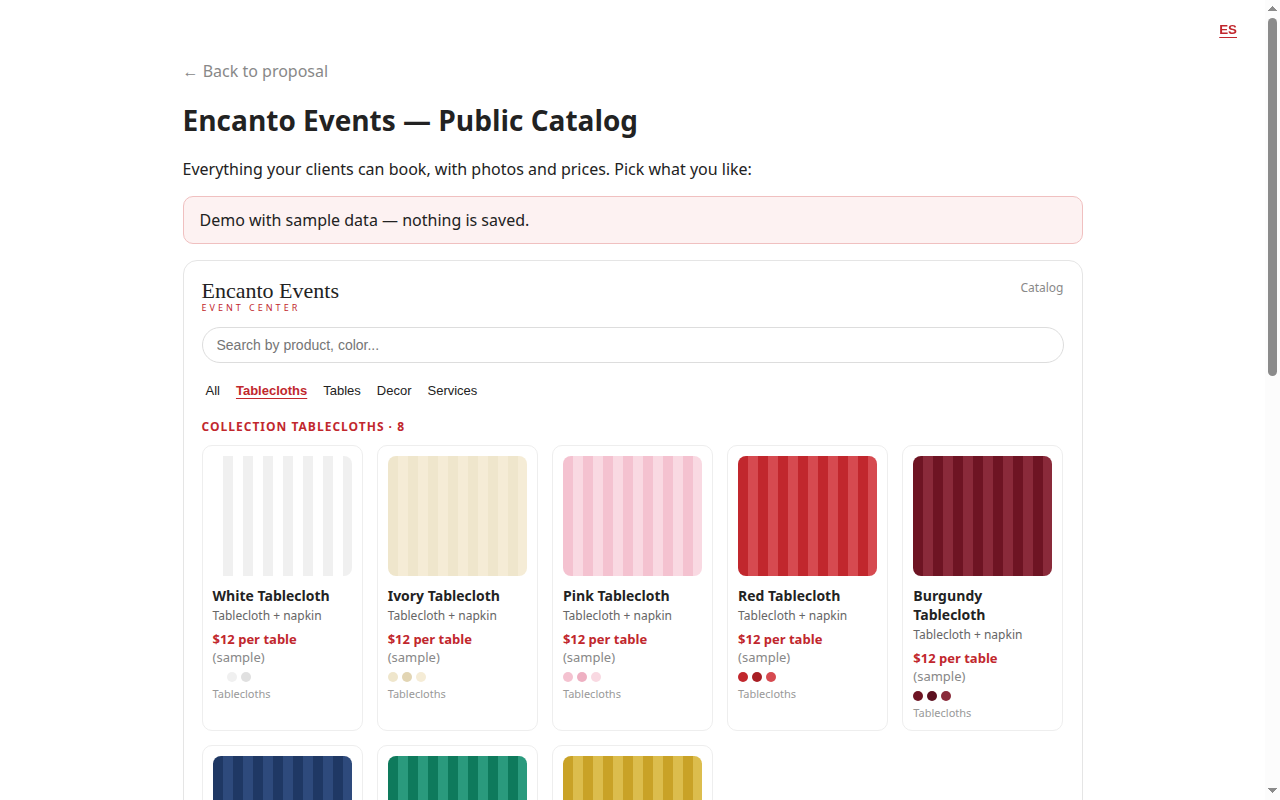Pick the middle color dot under Ivory Tablecloth
This screenshot has width=1280, height=800.
407,677
